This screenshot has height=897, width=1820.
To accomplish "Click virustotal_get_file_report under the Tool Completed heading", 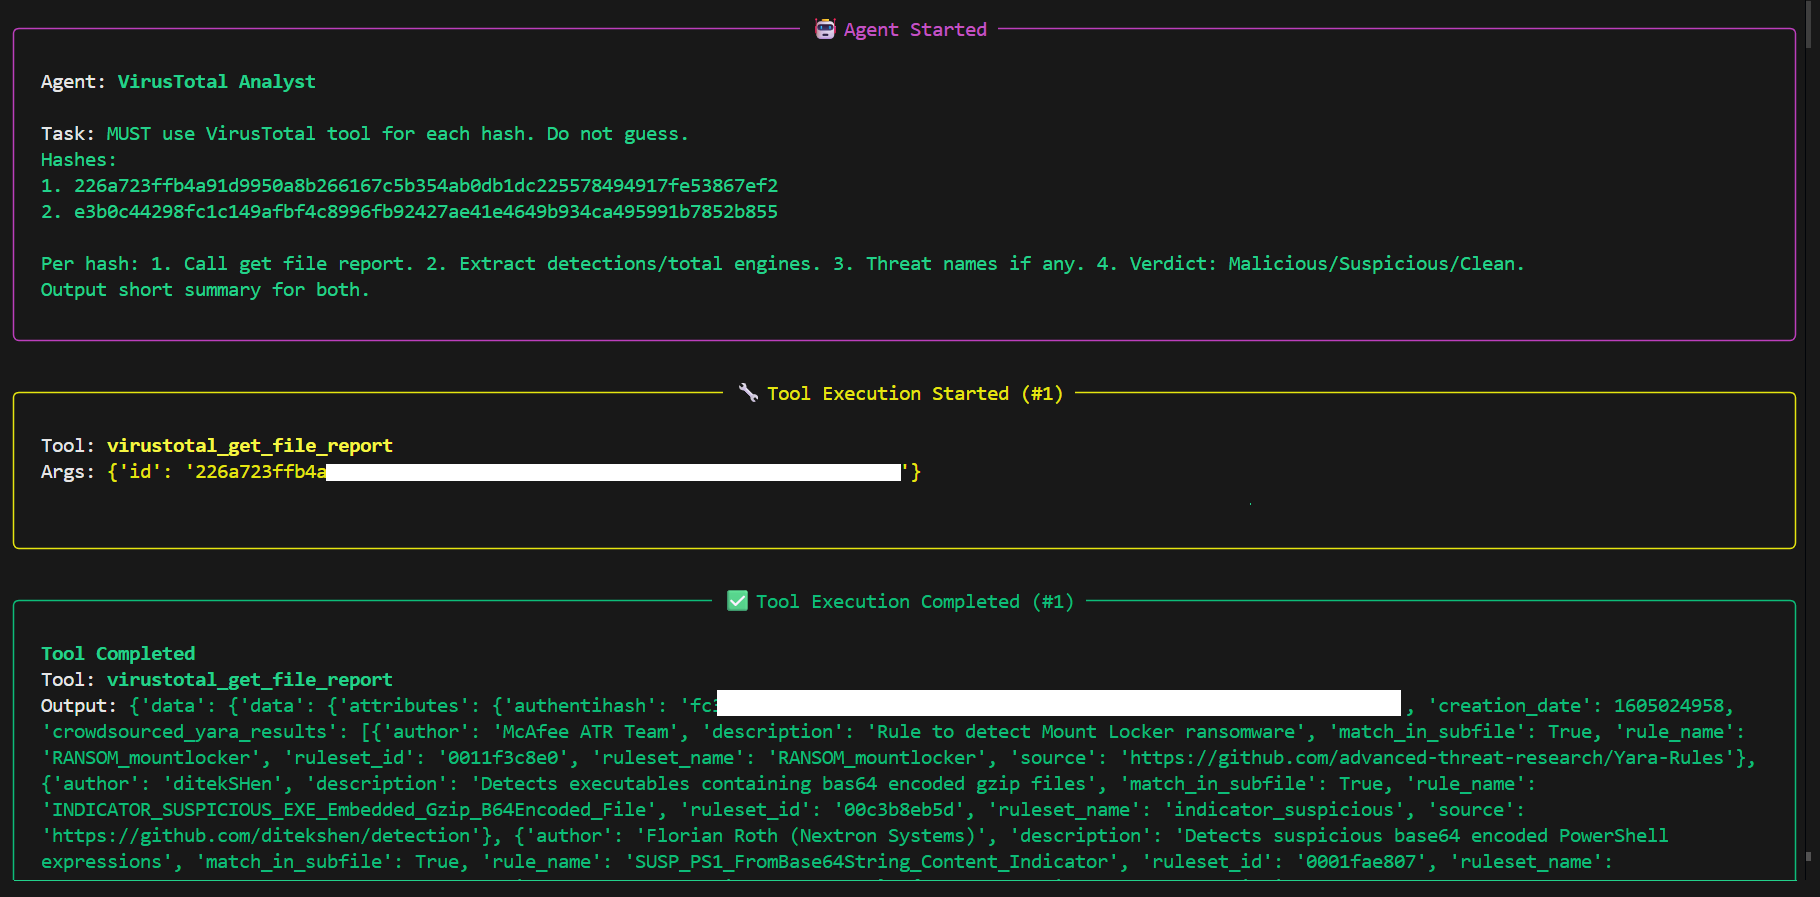I will coord(249,680).
